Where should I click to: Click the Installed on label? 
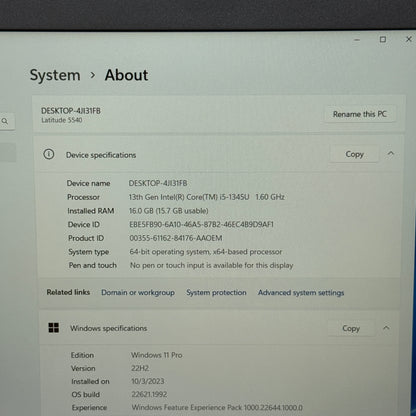tap(90, 381)
